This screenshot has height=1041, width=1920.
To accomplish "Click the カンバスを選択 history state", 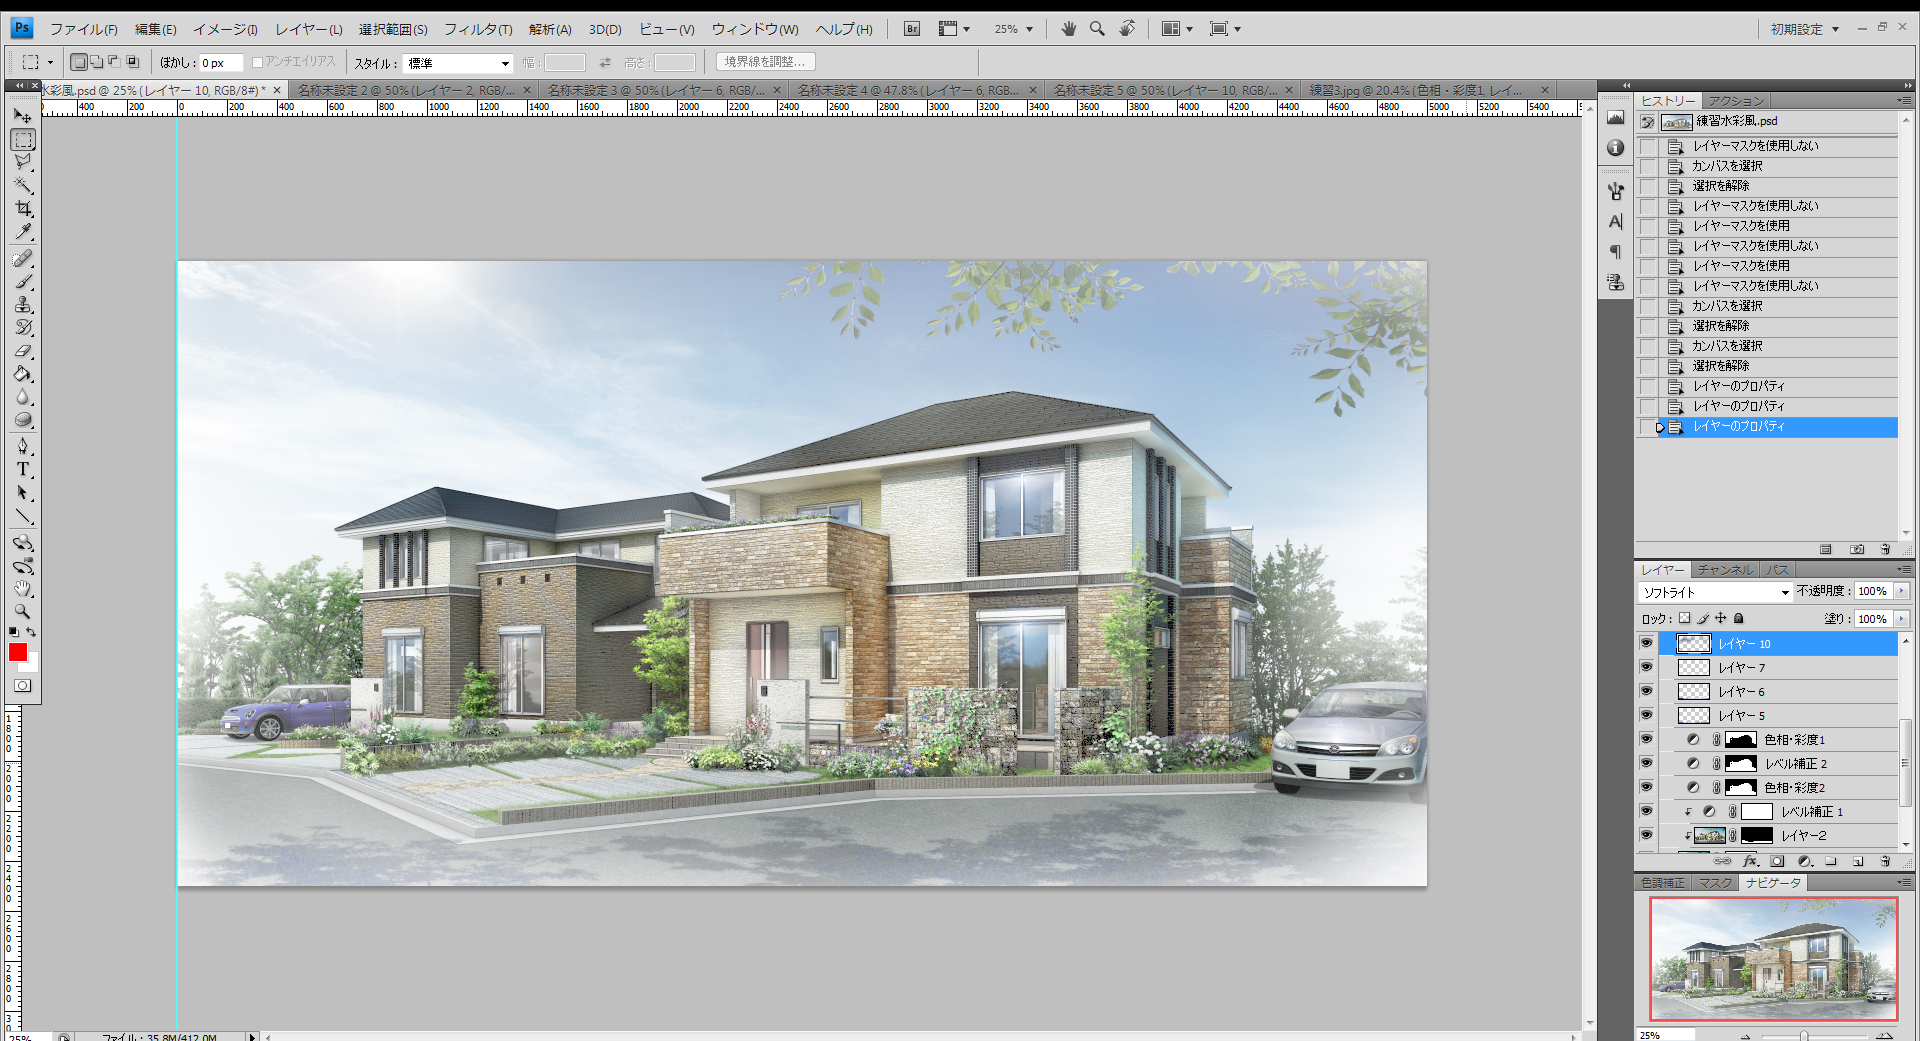I will 1727,166.
